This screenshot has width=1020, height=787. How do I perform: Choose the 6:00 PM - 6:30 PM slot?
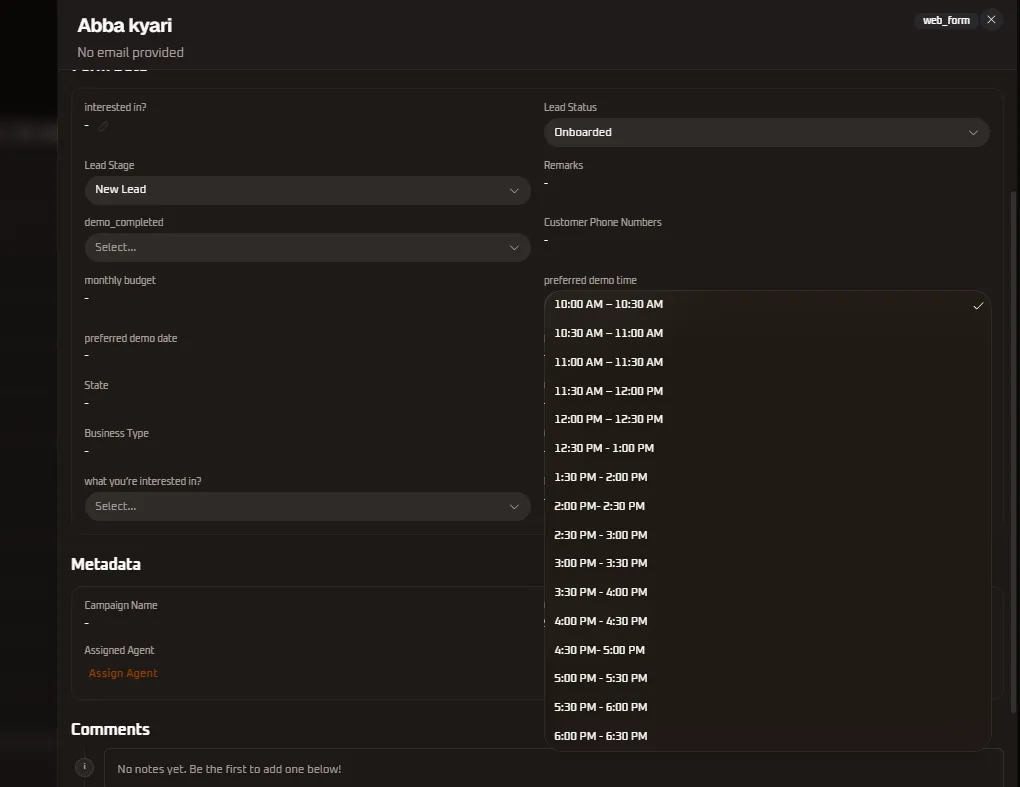[x=768, y=736]
